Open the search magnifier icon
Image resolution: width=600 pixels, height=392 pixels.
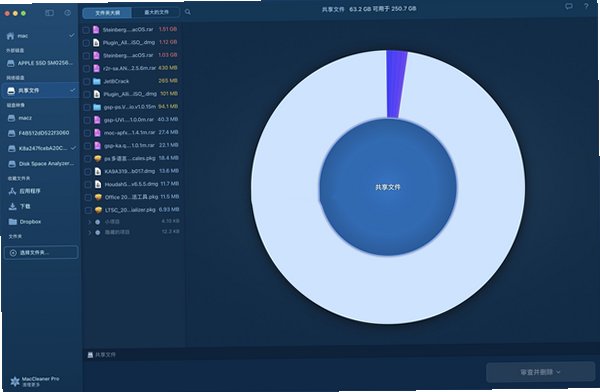(188, 12)
